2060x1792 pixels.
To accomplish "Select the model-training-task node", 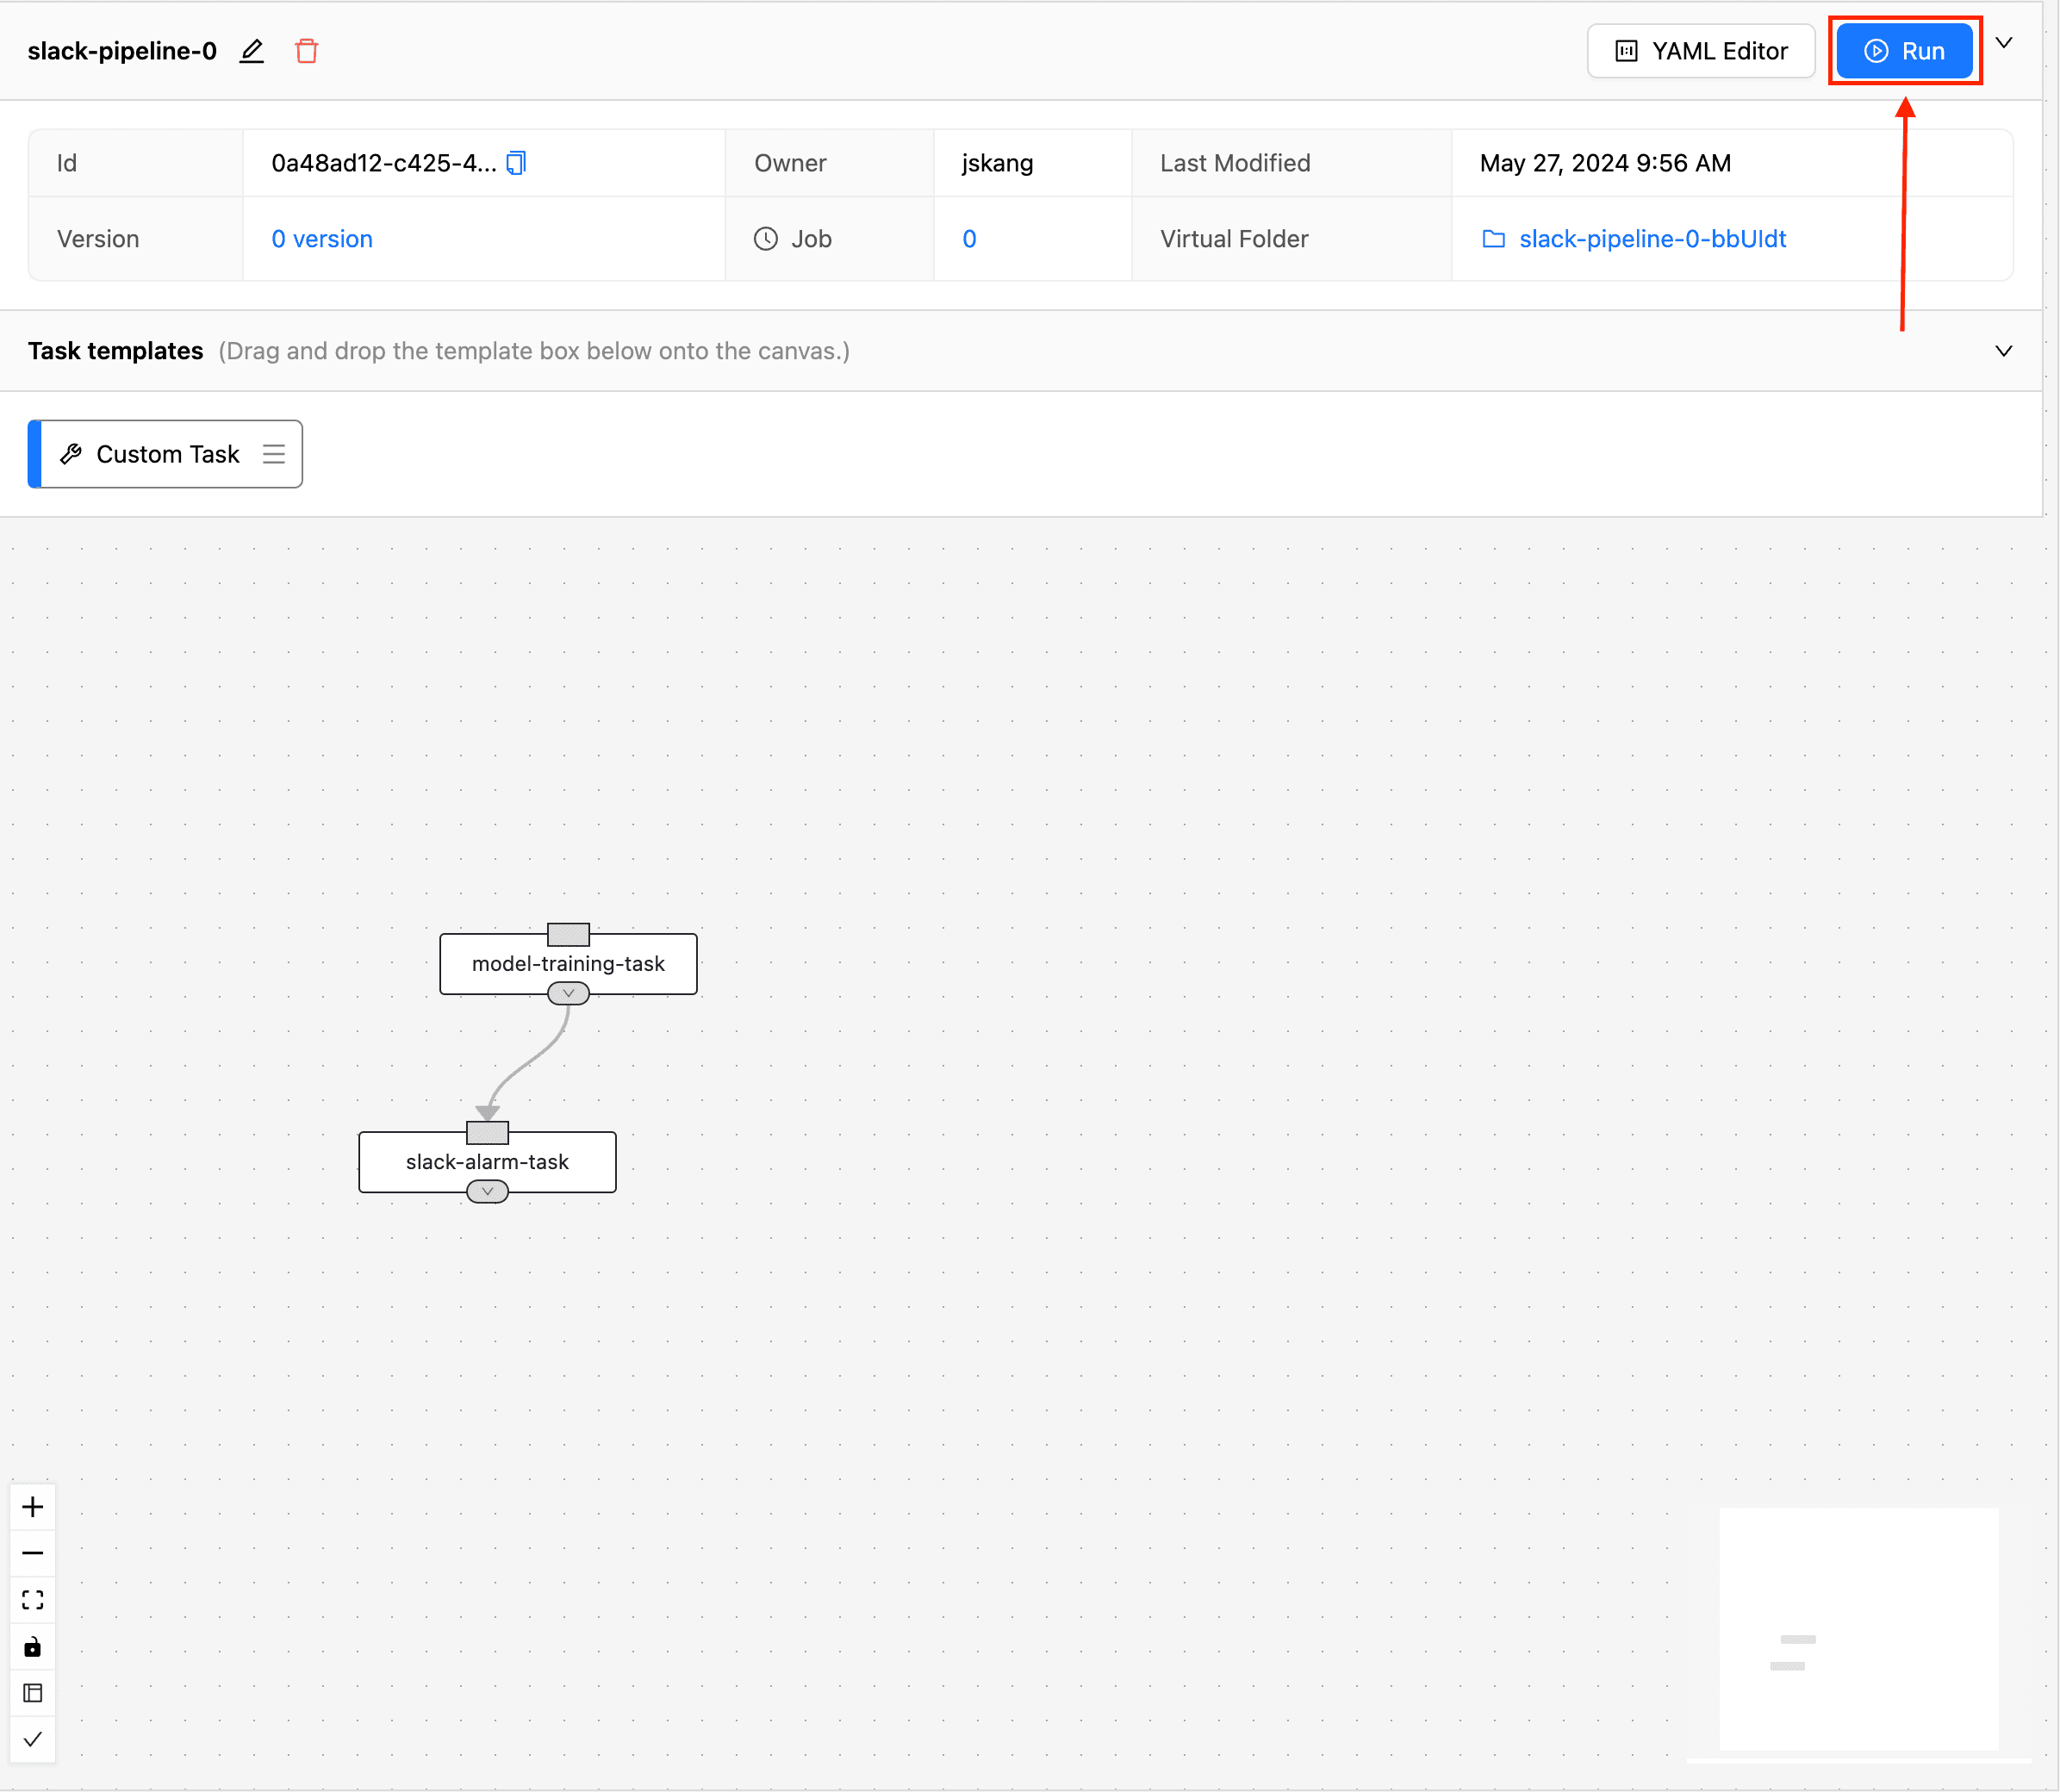I will point(568,964).
